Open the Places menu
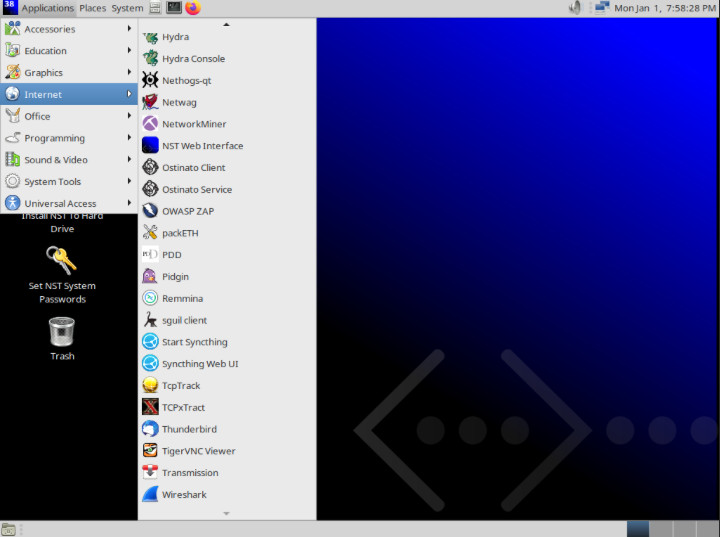The width and height of the screenshot is (720, 537). tap(92, 8)
